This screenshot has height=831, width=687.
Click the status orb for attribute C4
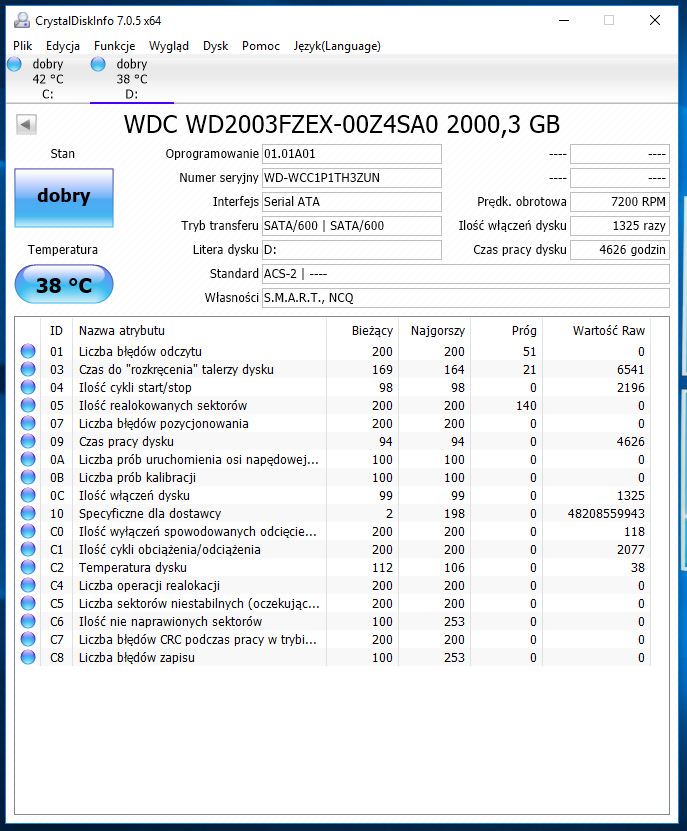28,586
